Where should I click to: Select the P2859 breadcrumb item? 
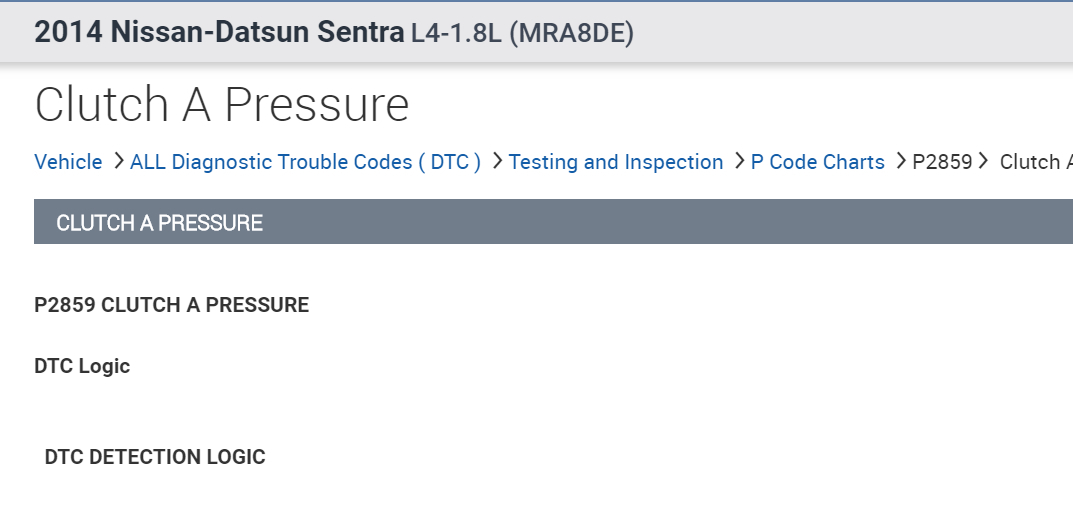[x=942, y=162]
